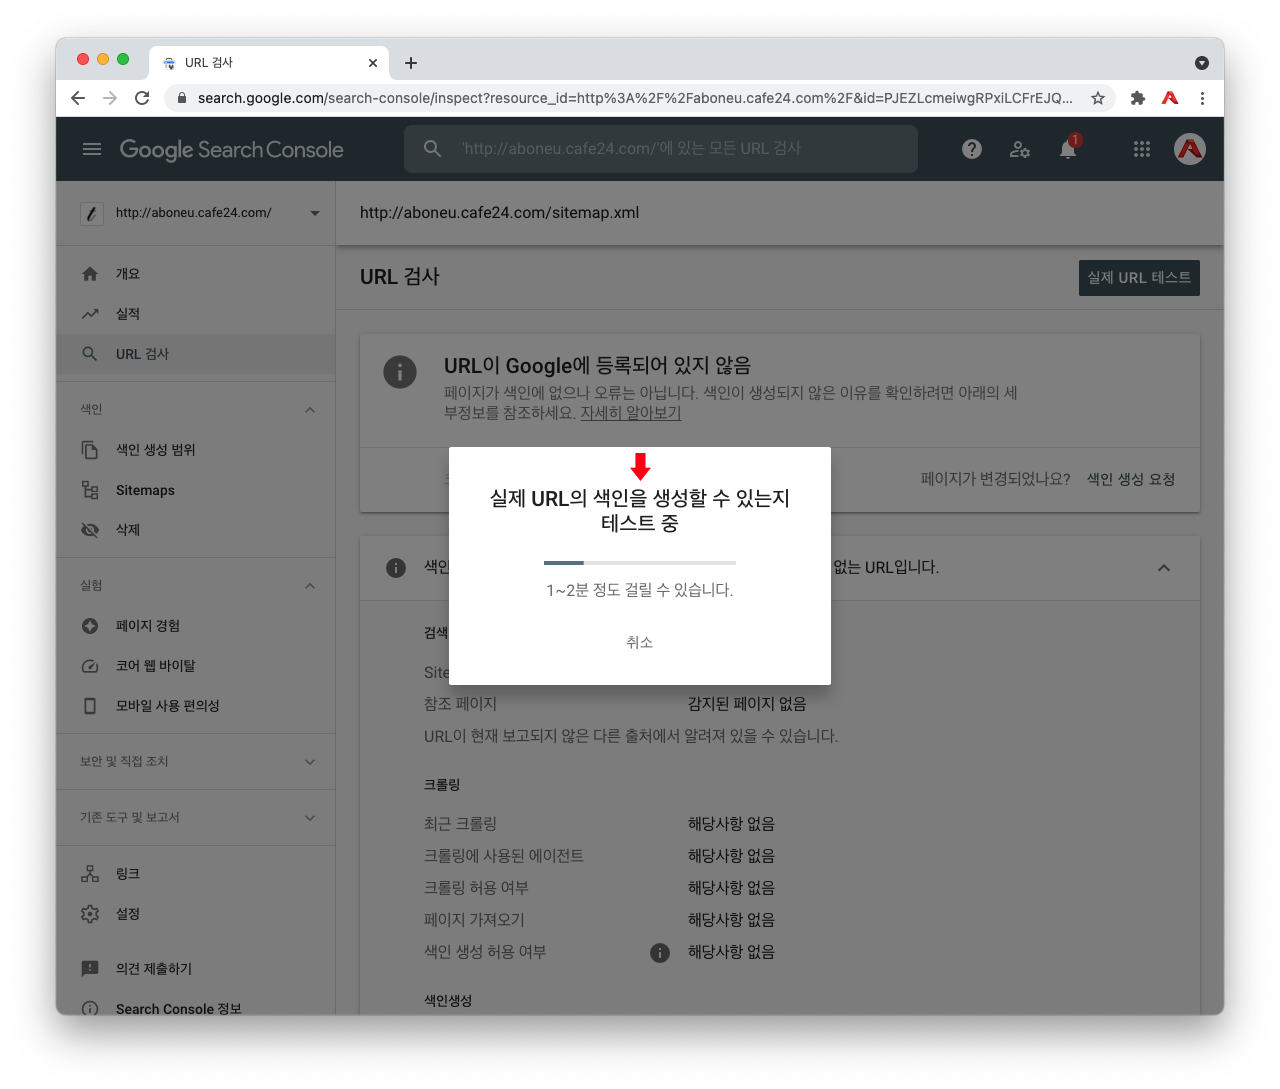The width and height of the screenshot is (1280, 1089).
Task: Open 코어 웹 바이탈 report
Action: click(x=195, y=666)
